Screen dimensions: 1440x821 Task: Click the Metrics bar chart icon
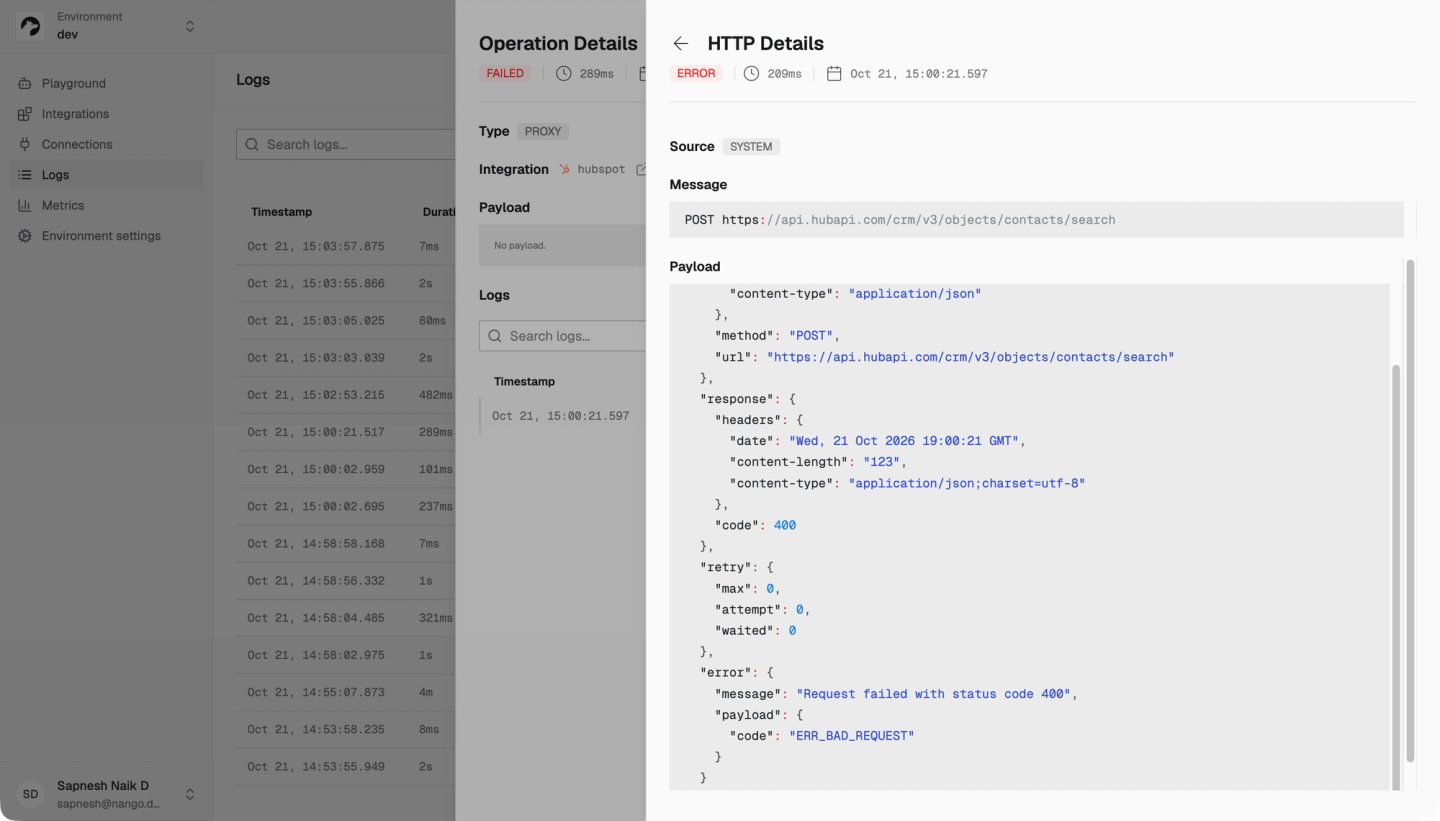coord(25,206)
